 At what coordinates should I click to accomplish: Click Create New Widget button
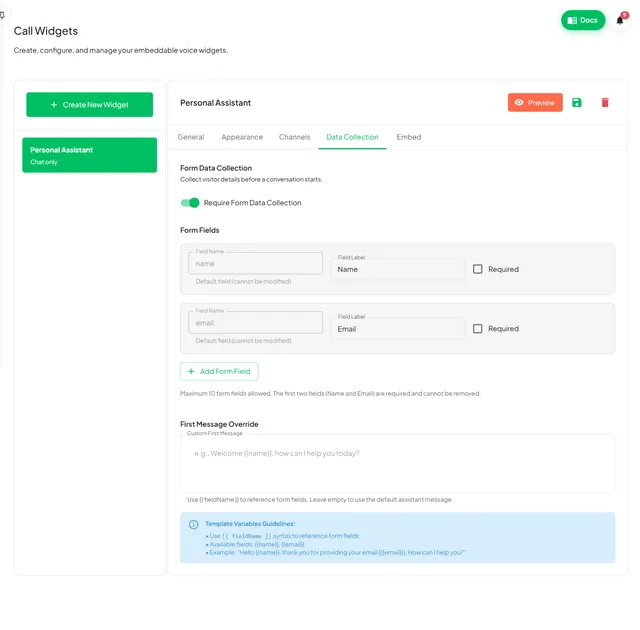(89, 105)
